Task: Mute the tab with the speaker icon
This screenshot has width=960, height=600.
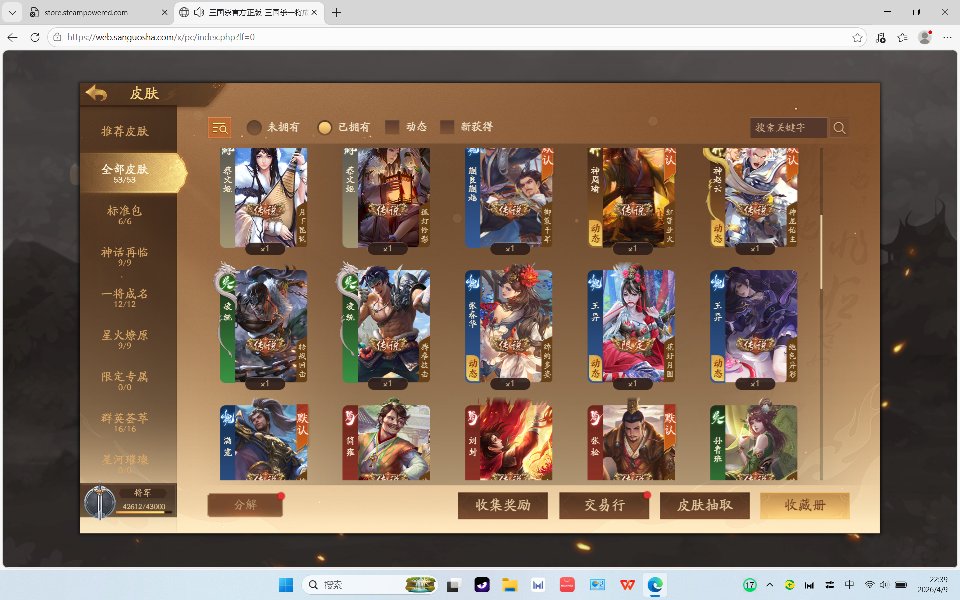Action: [199, 13]
